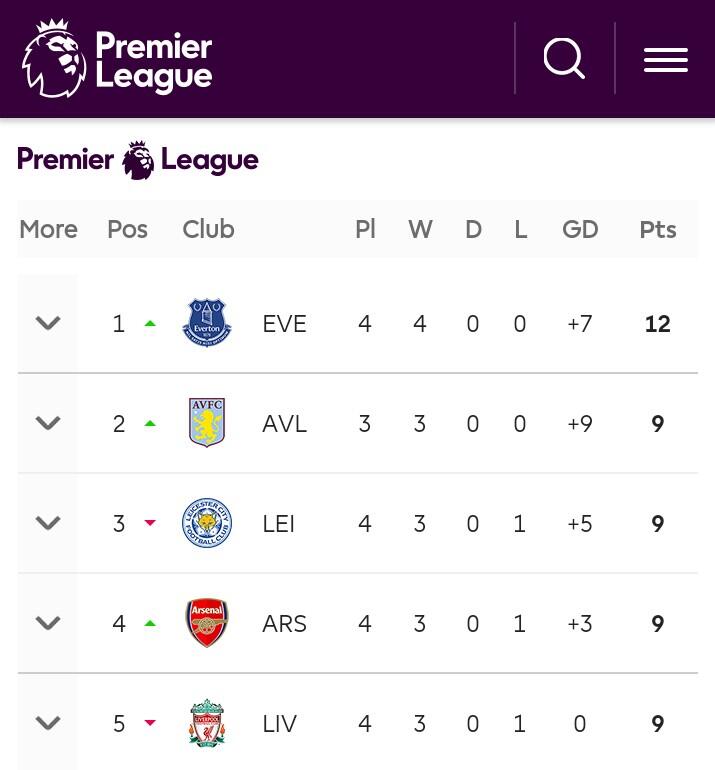Expand the Aston Villa row chevron
This screenshot has width=715, height=770.
(x=48, y=423)
